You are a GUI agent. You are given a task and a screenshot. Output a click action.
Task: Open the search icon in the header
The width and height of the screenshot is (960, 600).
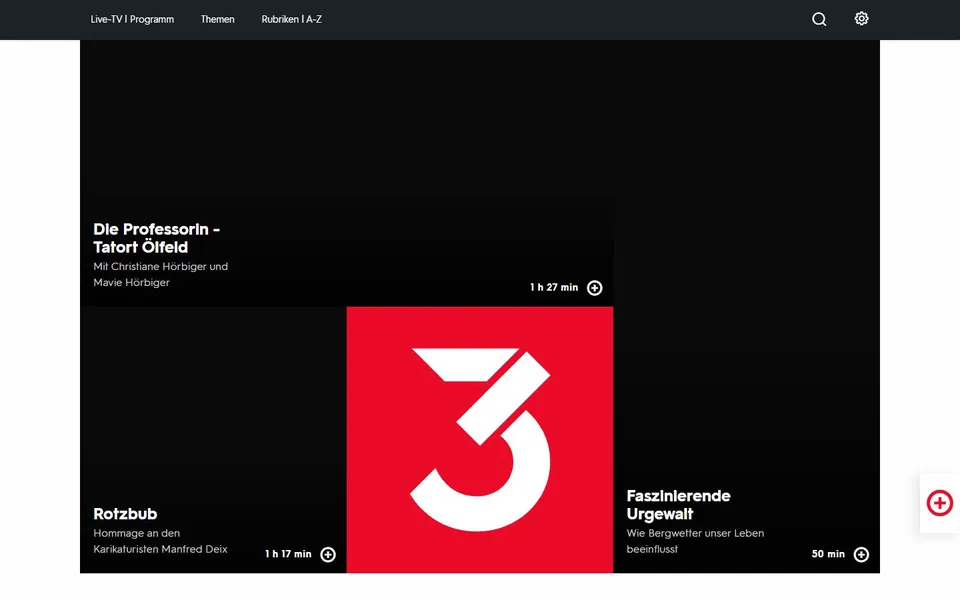click(x=819, y=20)
